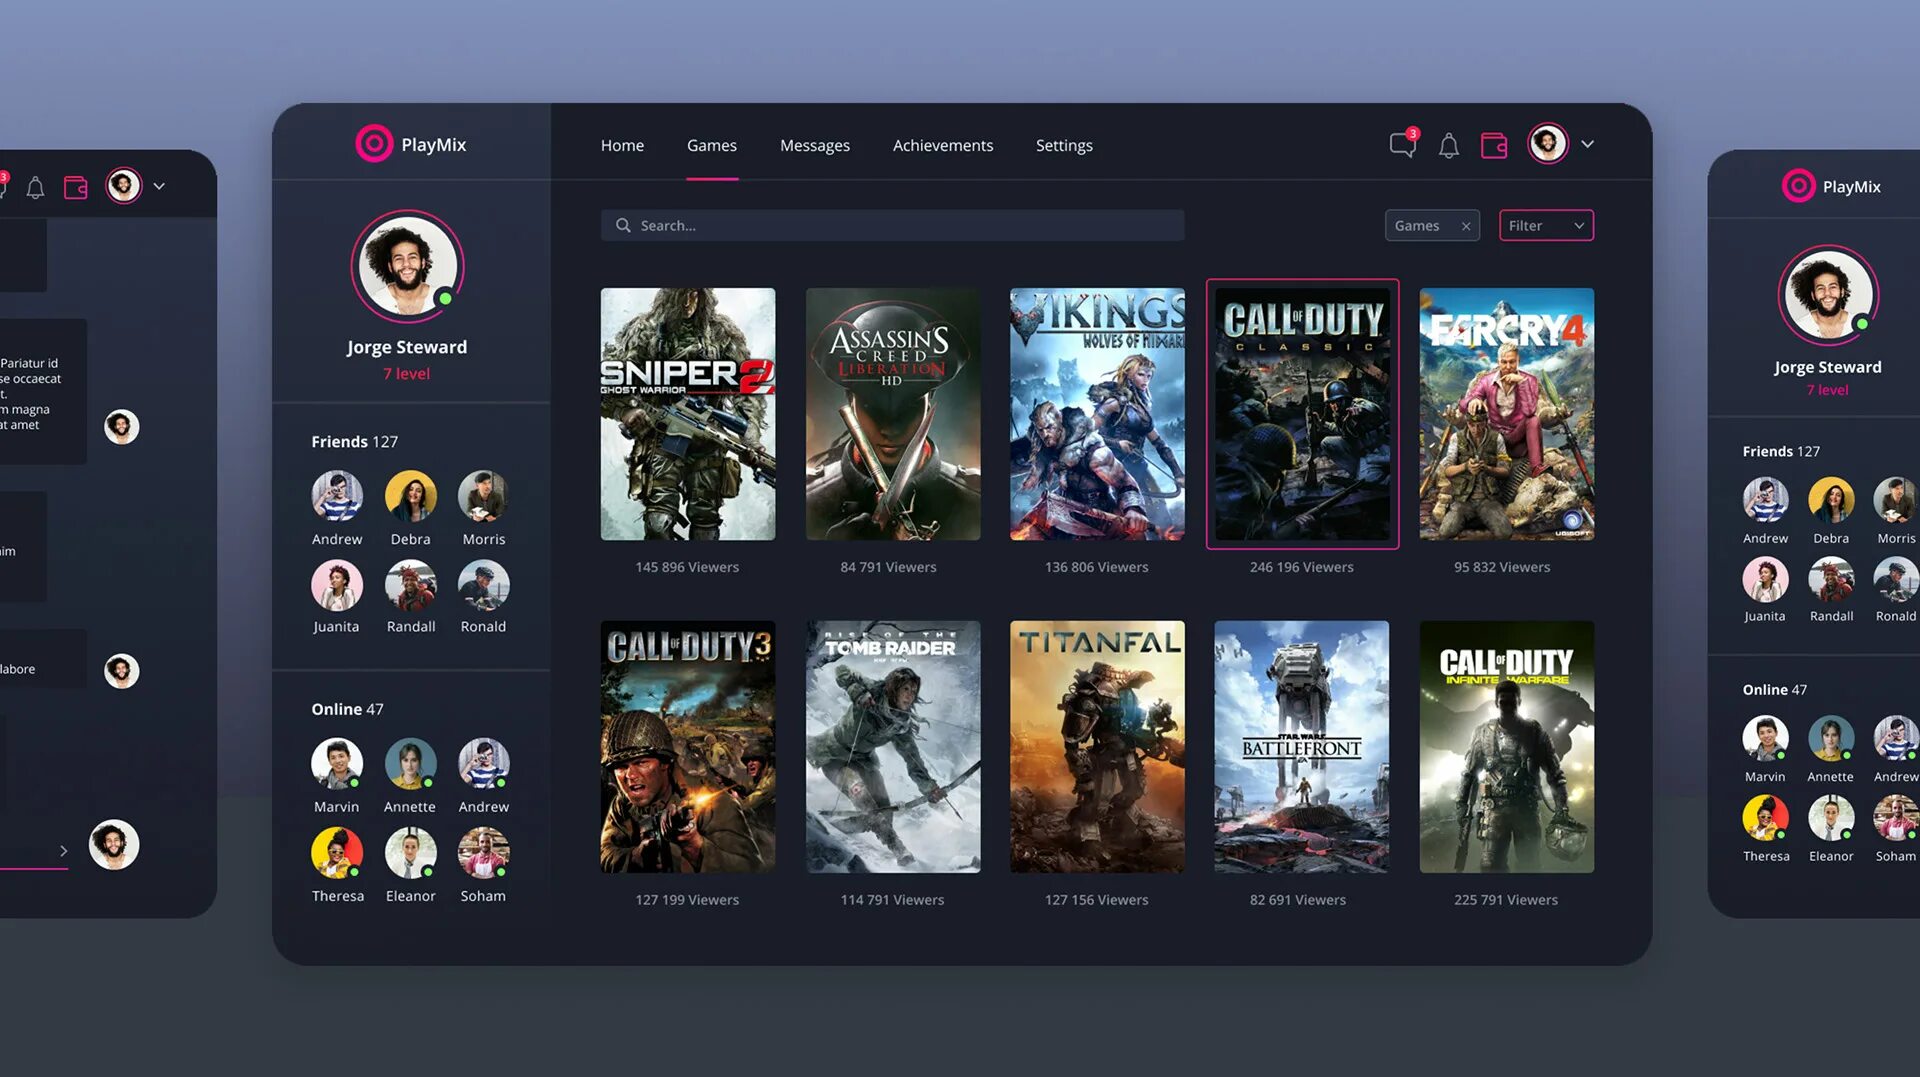Open wallet icon in main window header
Image resolution: width=1920 pixels, height=1077 pixels.
tap(1493, 146)
